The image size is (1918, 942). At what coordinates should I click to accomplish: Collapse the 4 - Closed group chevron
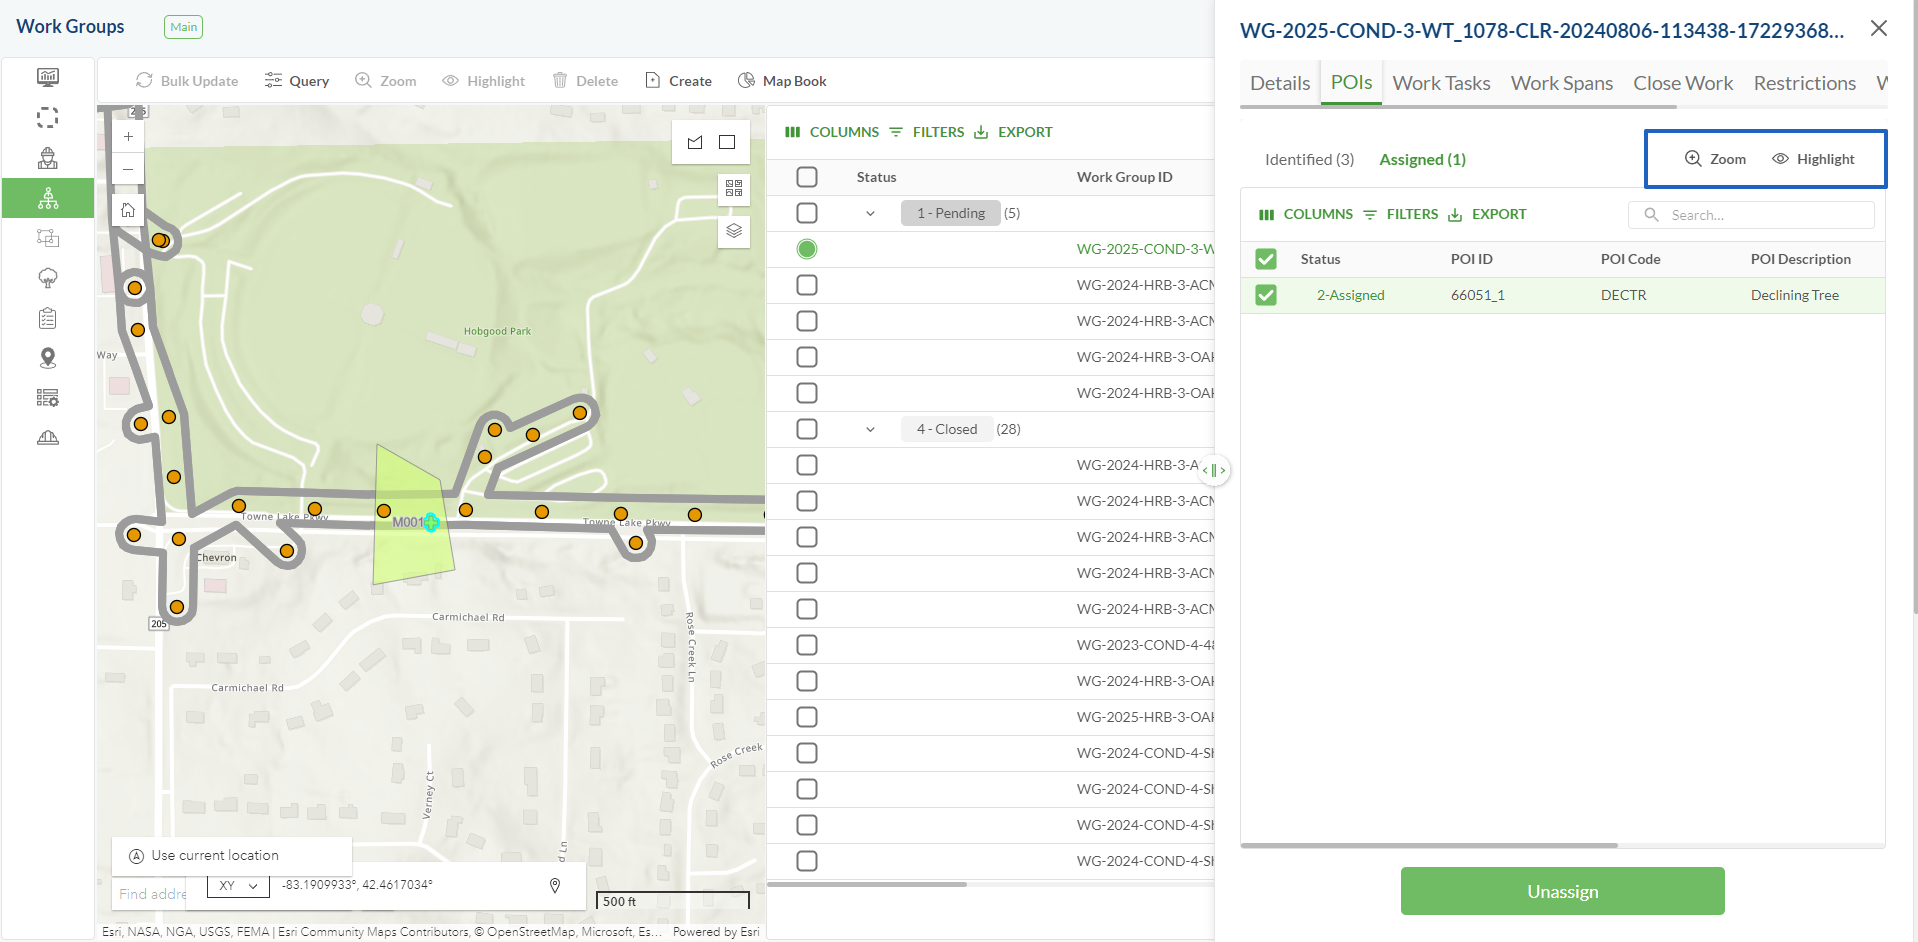(870, 429)
